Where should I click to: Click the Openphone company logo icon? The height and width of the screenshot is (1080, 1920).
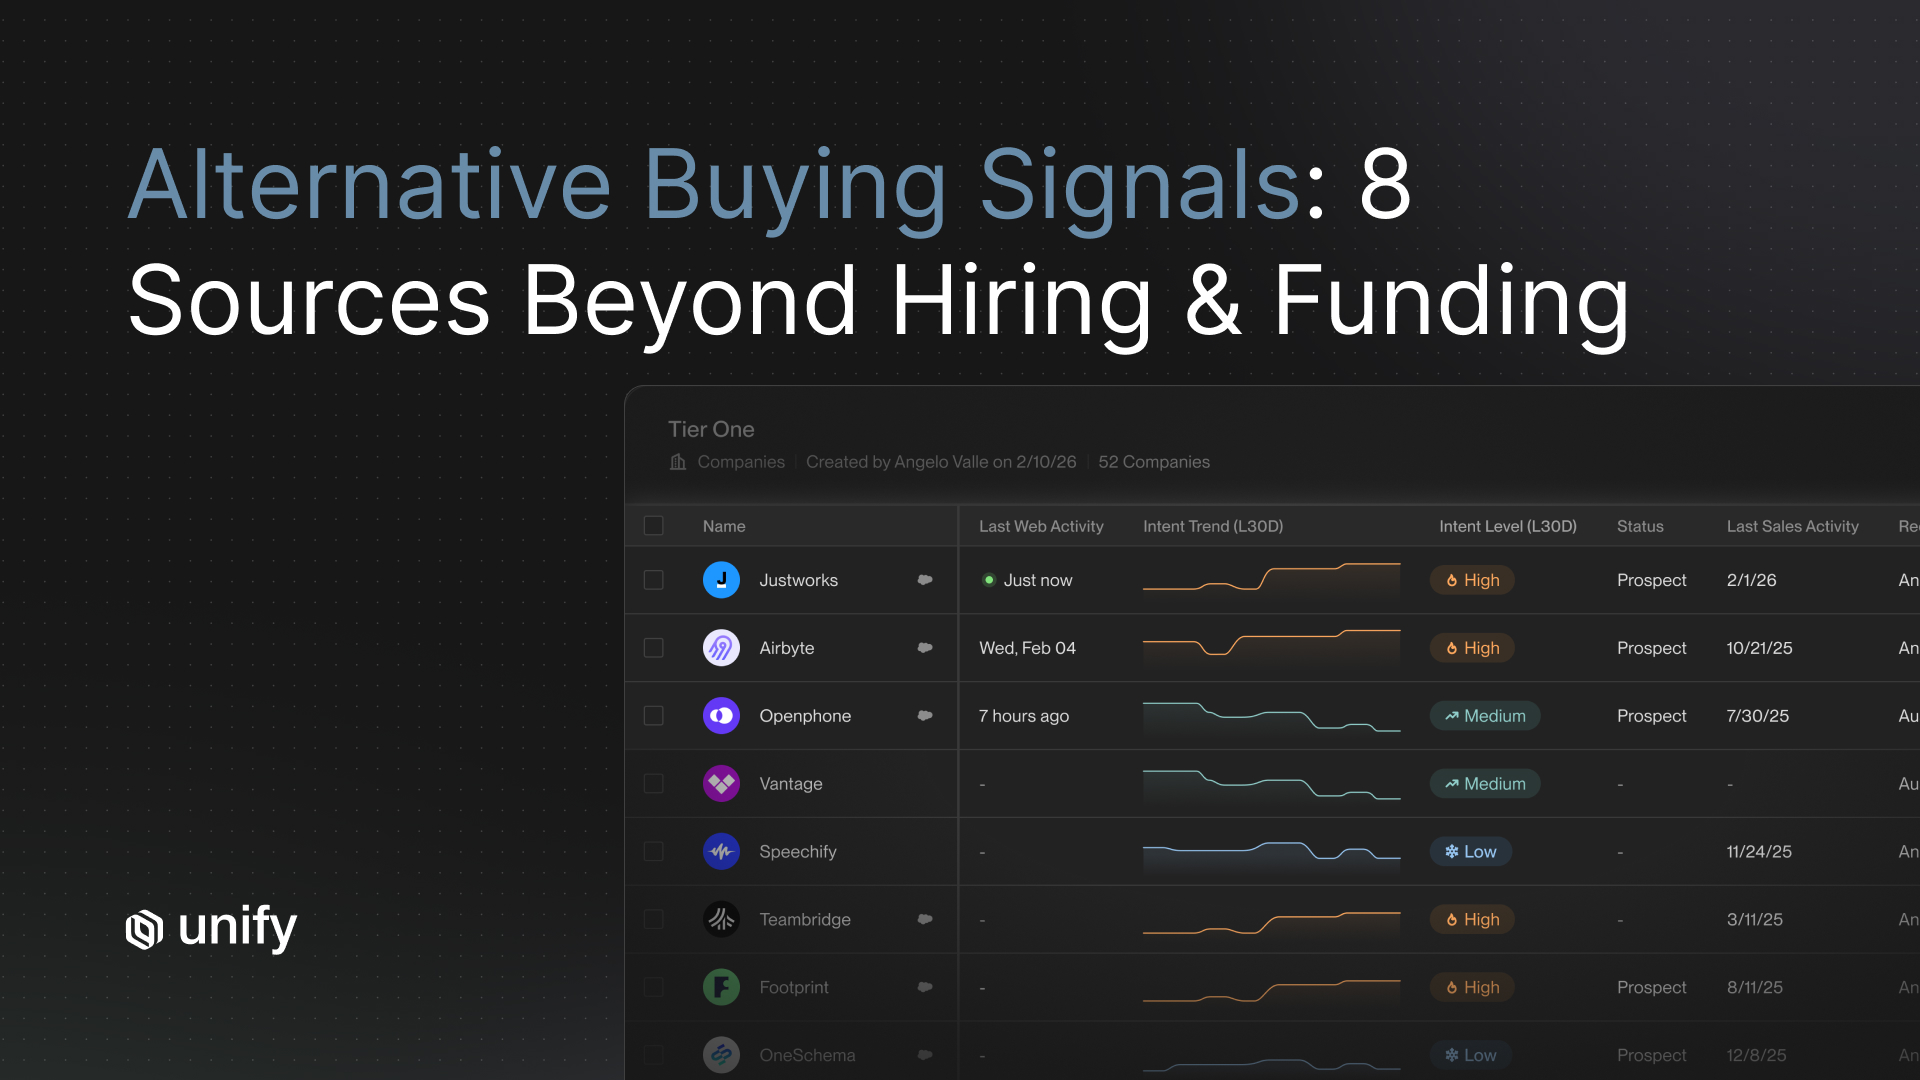[x=721, y=716]
